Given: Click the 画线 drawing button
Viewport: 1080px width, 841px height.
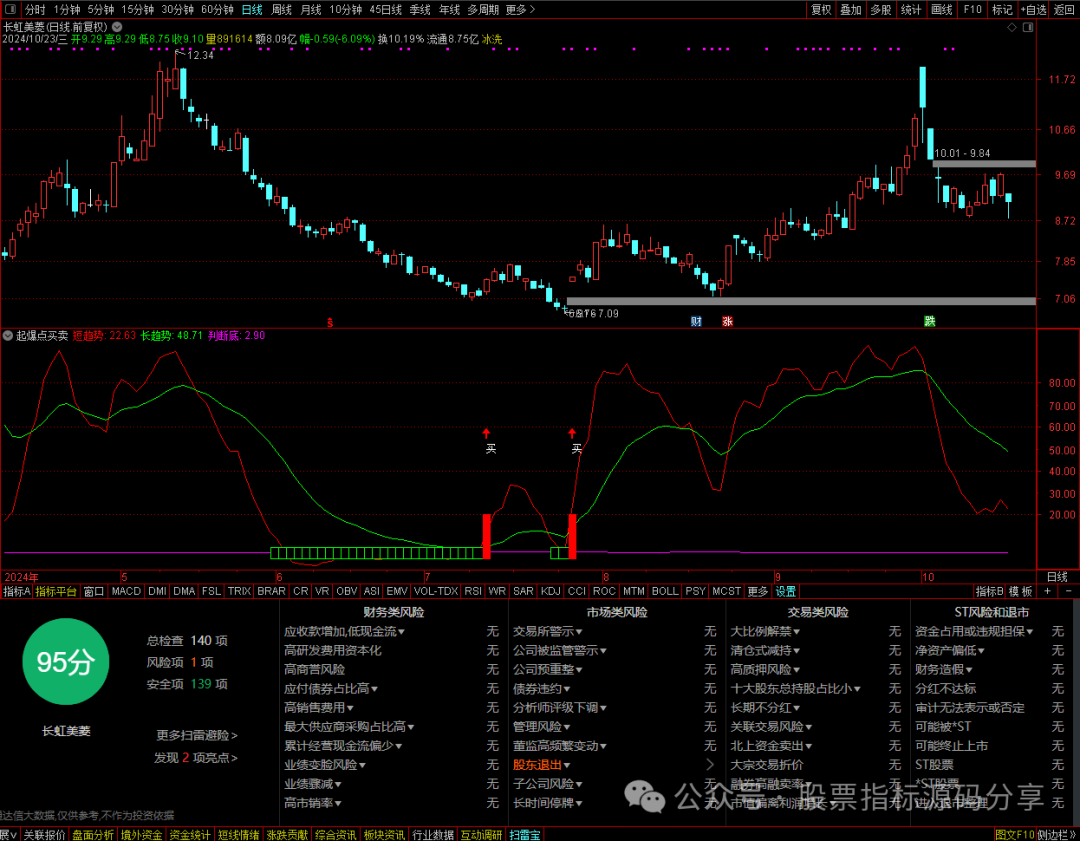Looking at the screenshot, I should (x=942, y=10).
